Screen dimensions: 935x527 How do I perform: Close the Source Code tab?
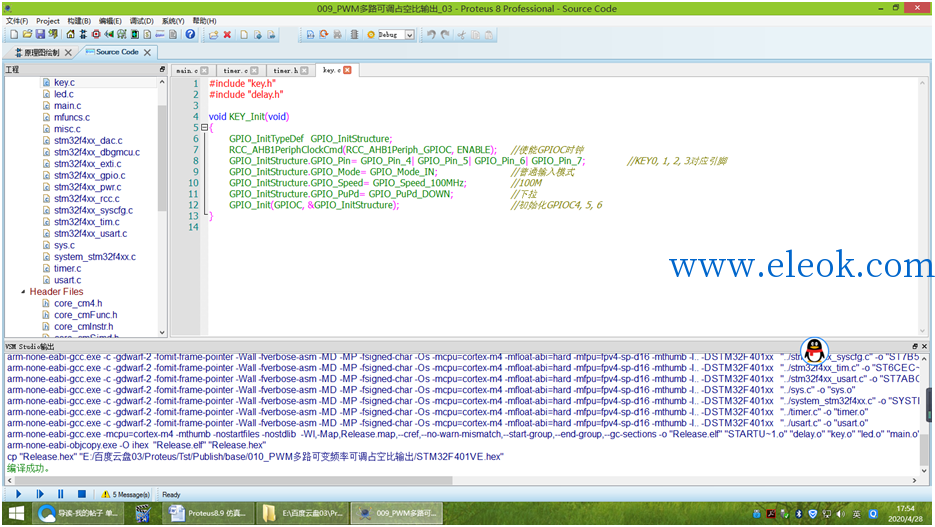147,52
